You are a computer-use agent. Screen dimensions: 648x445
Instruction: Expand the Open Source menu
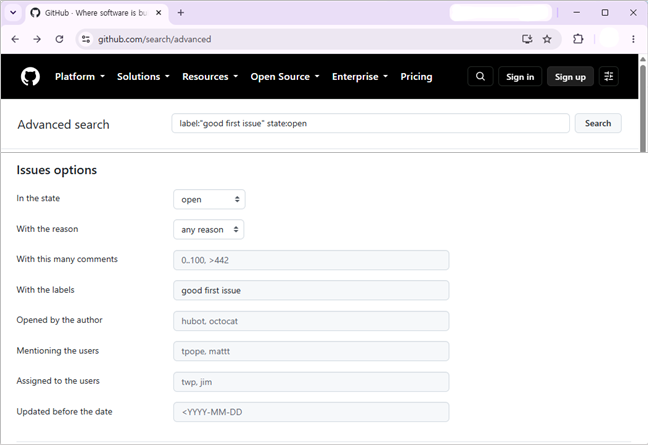click(x=285, y=76)
